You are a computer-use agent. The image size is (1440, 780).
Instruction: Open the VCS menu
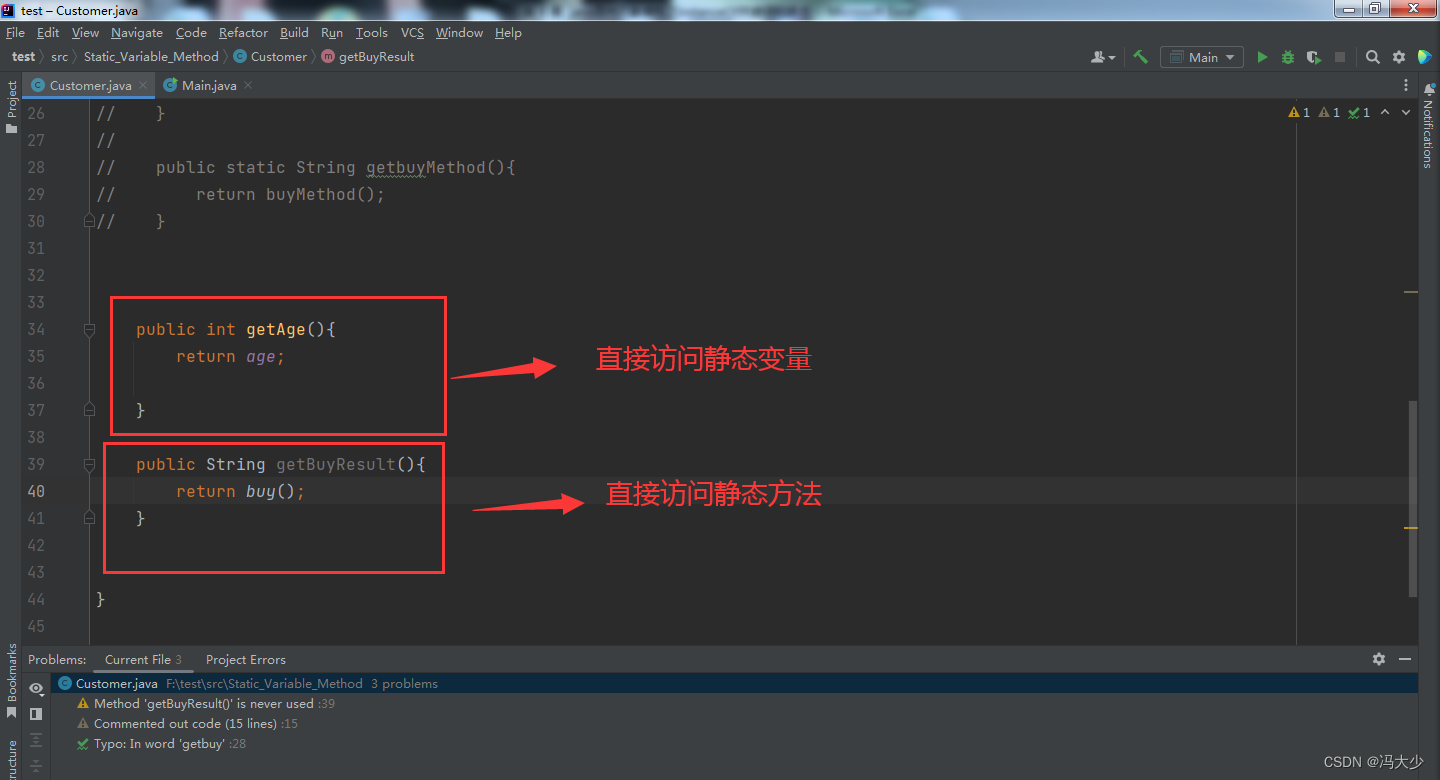pos(412,33)
